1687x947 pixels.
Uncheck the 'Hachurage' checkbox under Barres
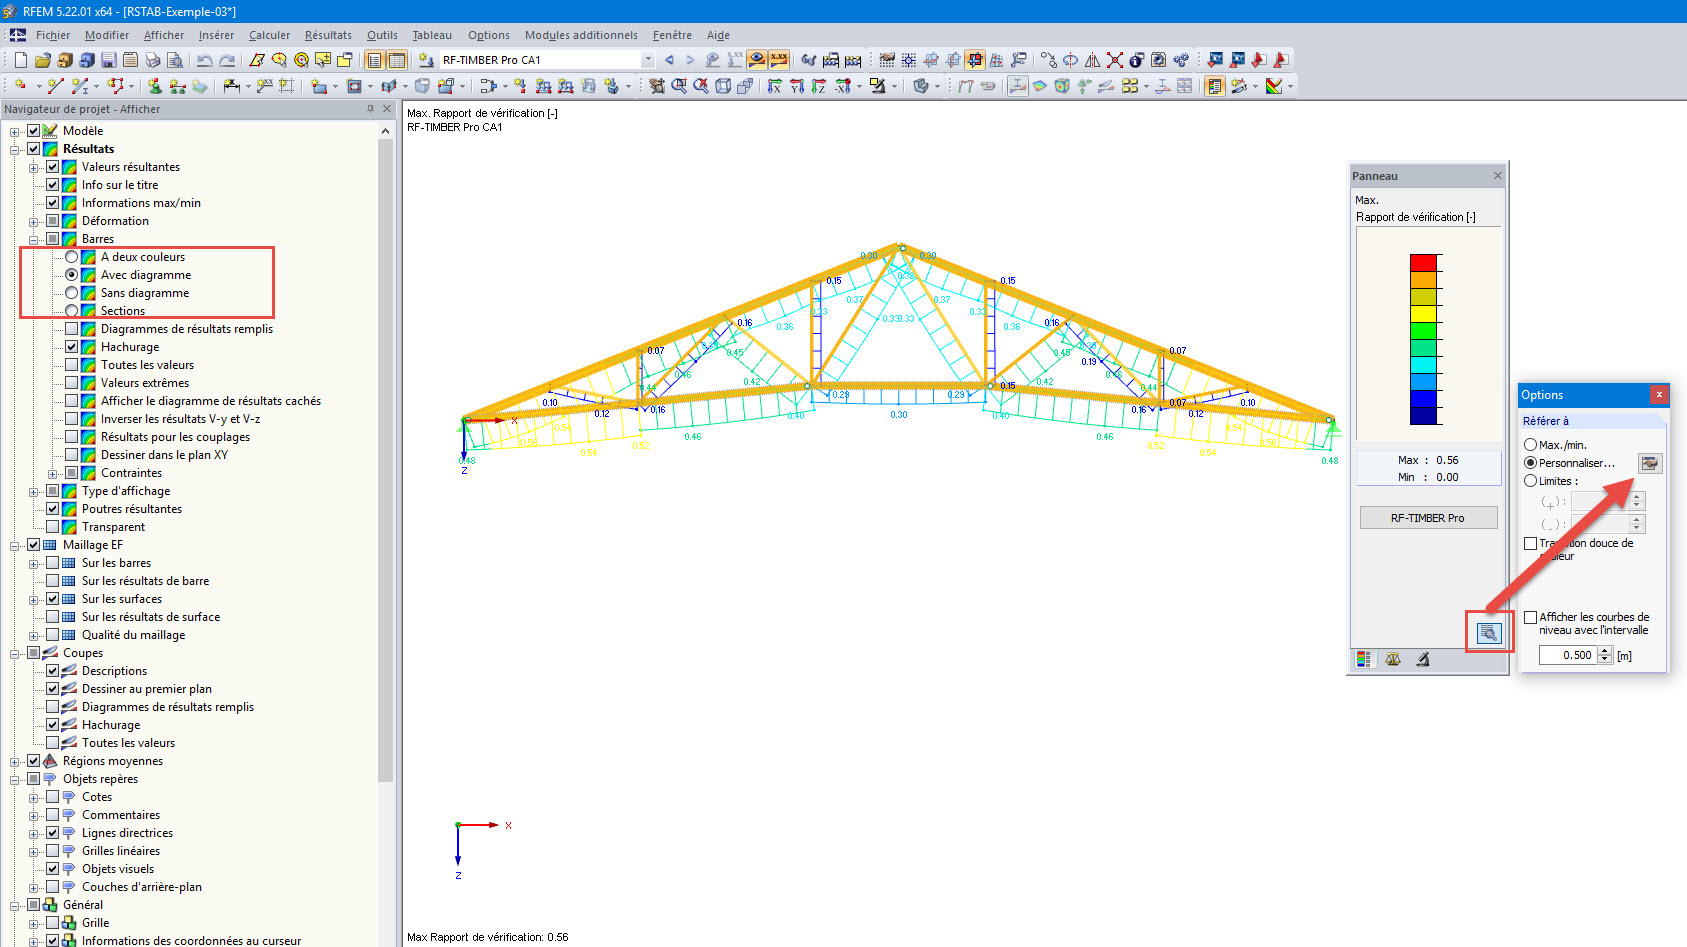(x=72, y=347)
